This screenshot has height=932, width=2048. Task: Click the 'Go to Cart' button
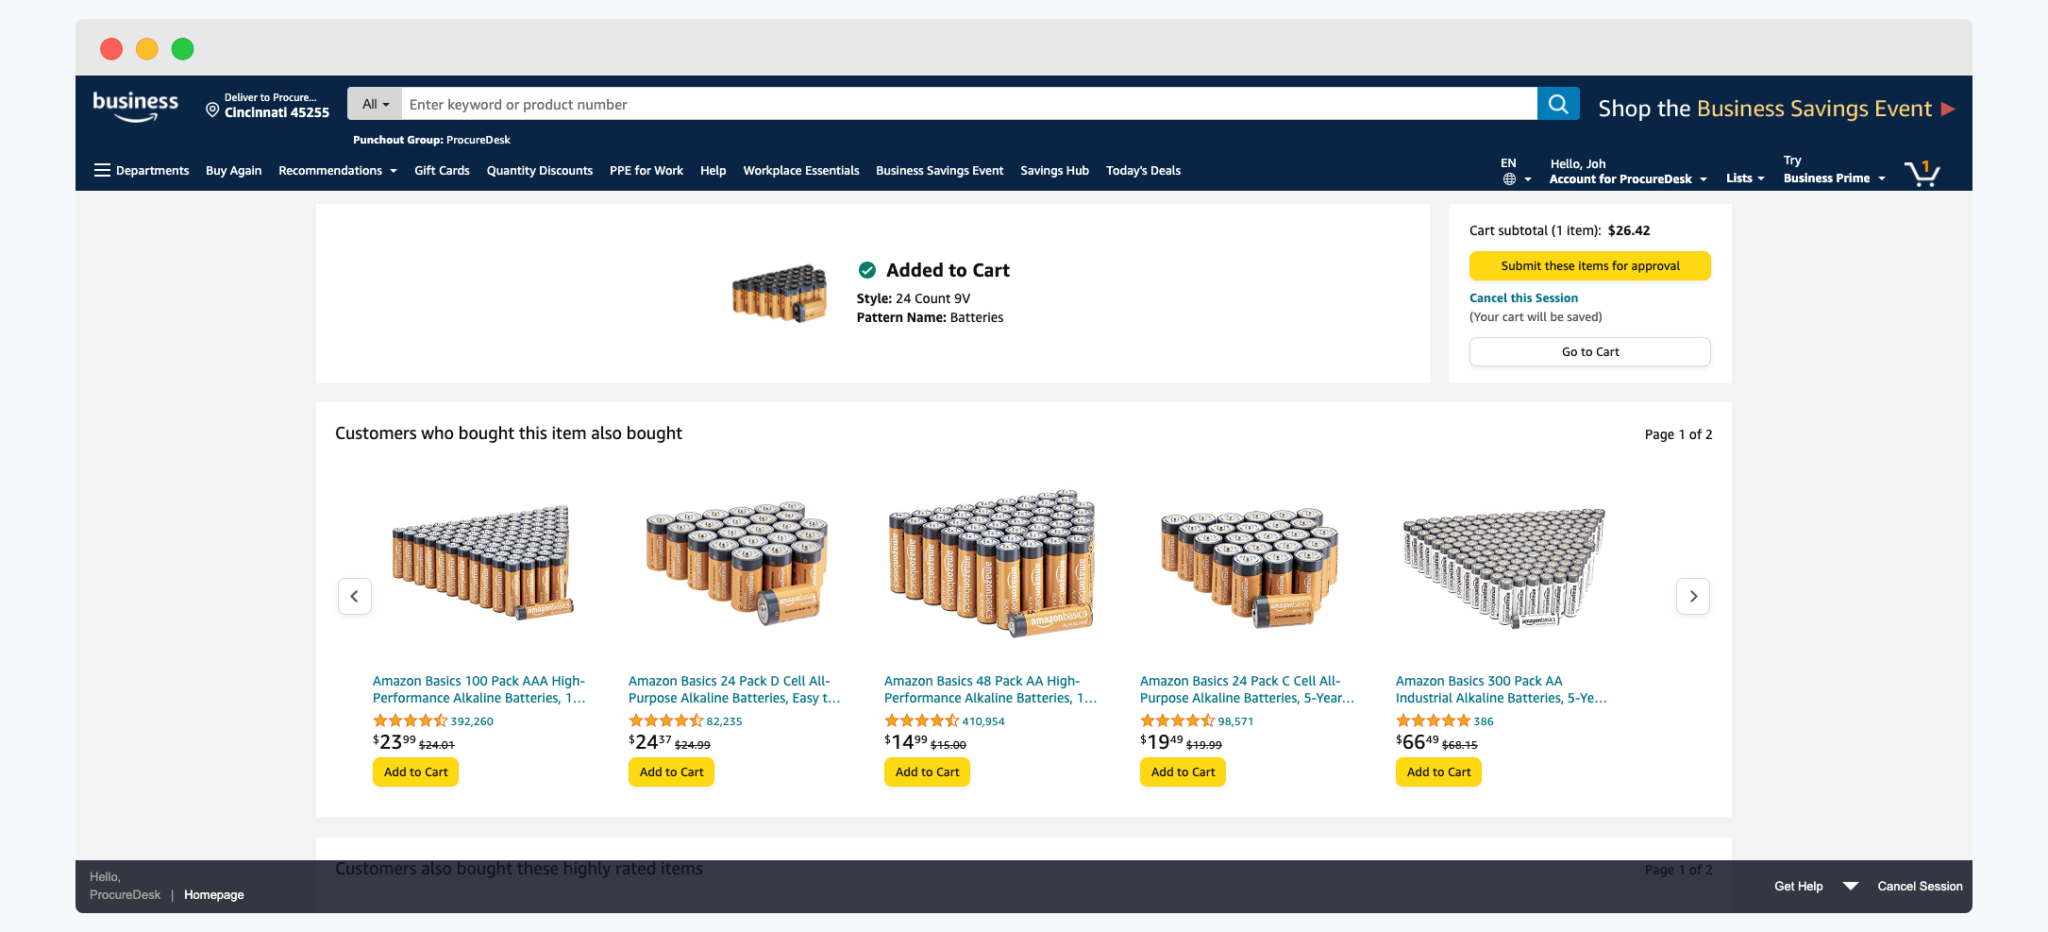1589,351
